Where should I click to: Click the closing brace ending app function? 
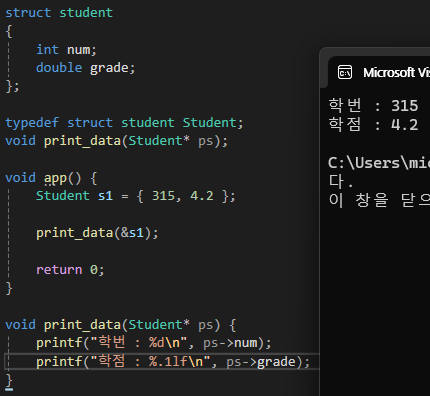(x=9, y=288)
